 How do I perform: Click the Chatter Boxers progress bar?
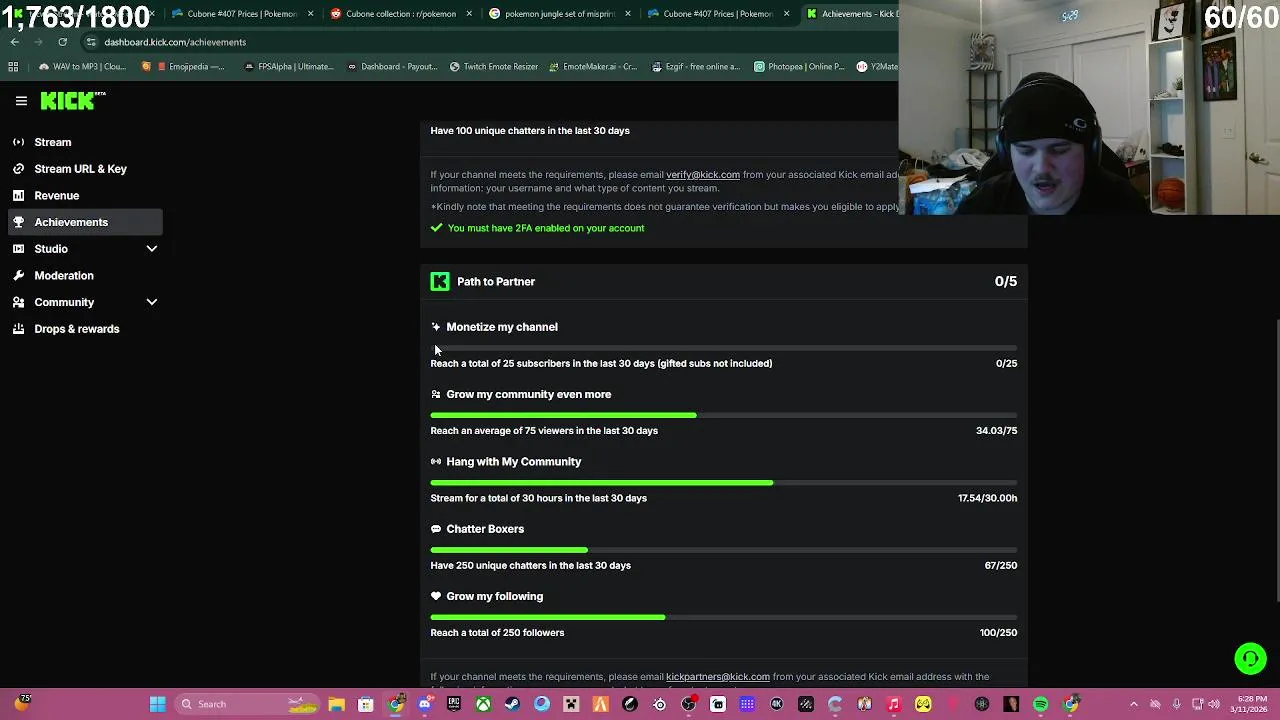tap(724, 550)
